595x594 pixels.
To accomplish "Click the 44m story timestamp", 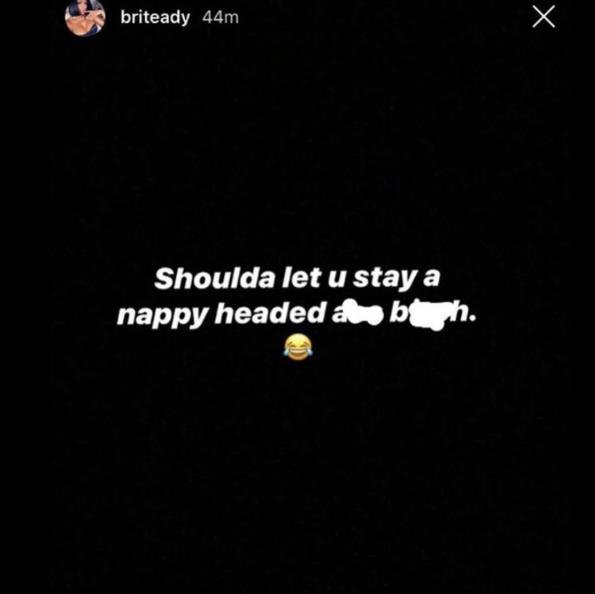I will (220, 17).
